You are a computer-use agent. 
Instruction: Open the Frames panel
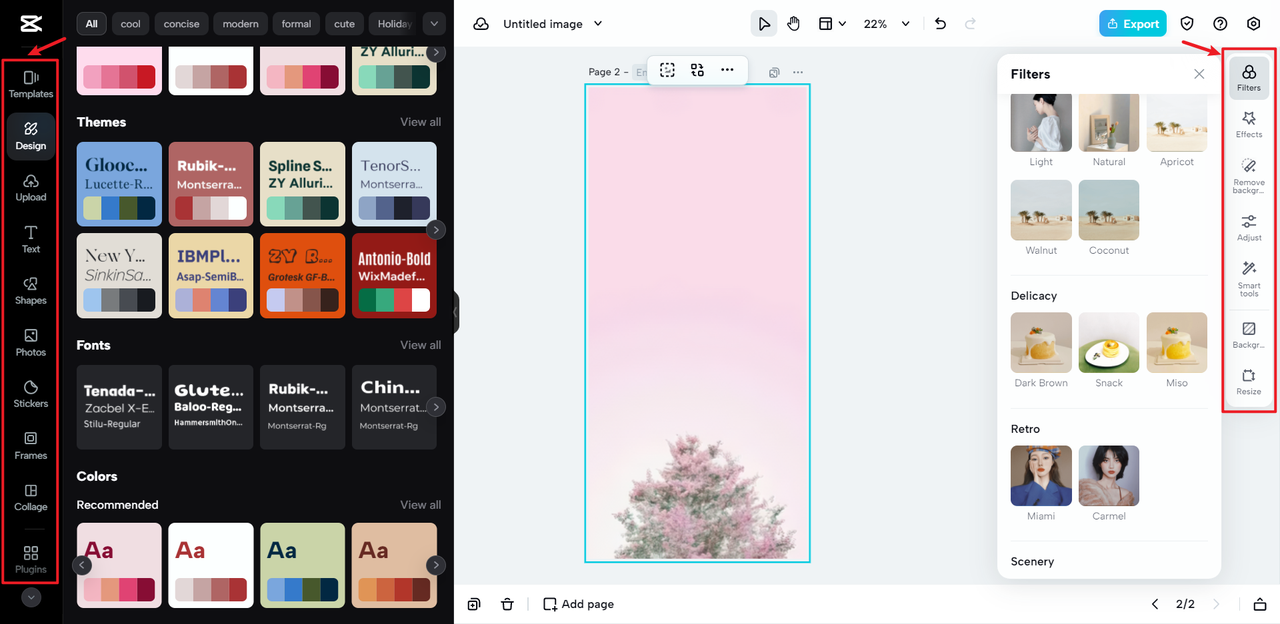point(30,446)
